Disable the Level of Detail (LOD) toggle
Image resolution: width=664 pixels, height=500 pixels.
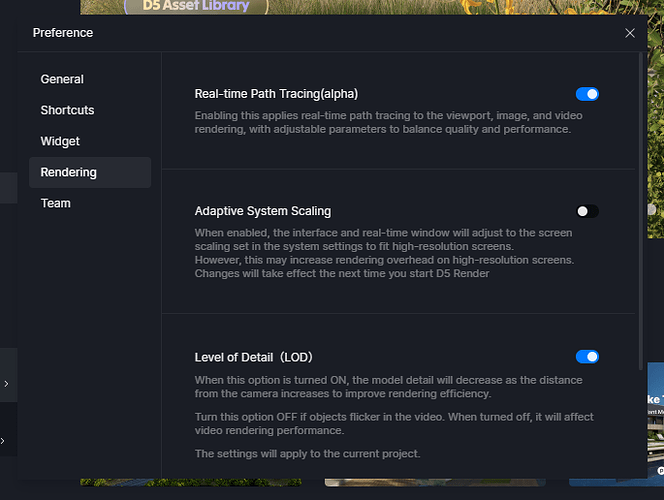click(x=587, y=357)
